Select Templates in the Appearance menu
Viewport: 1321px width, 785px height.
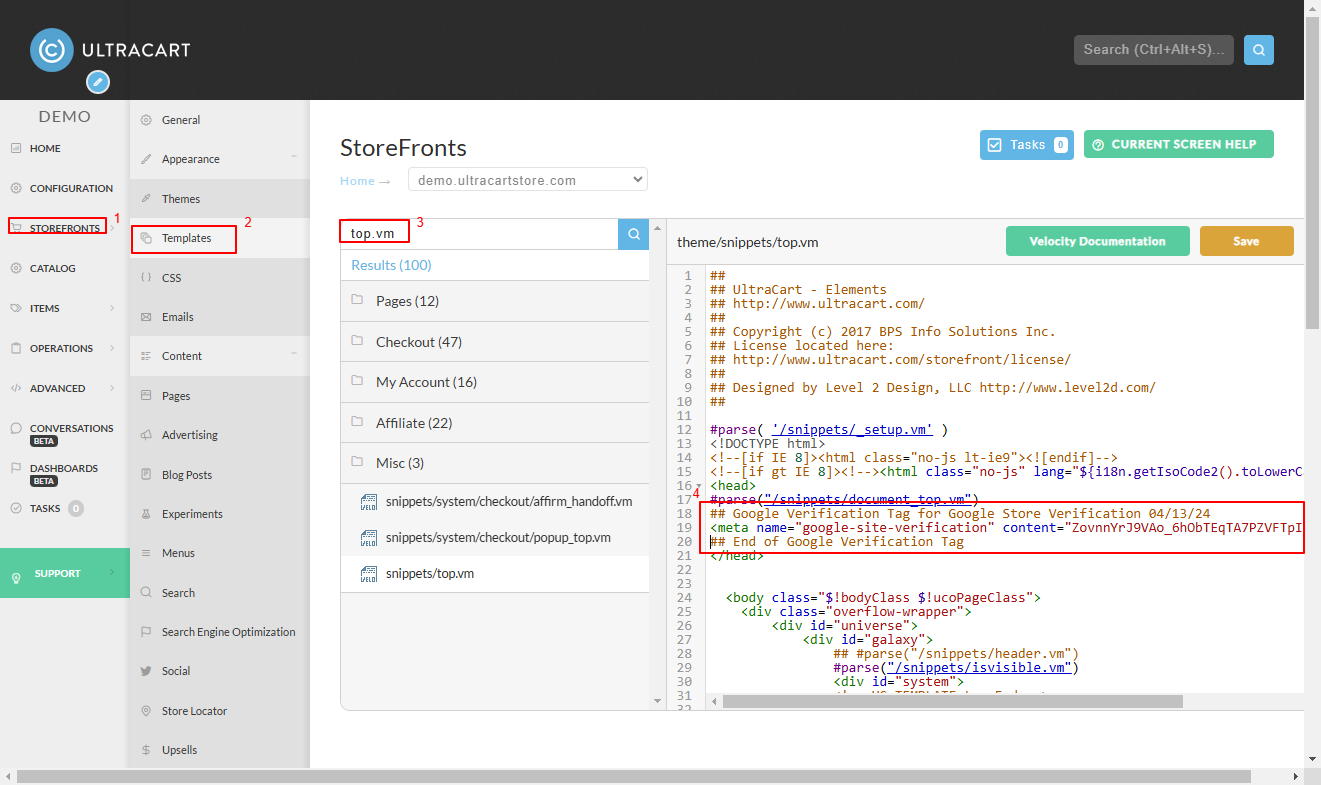tap(186, 238)
